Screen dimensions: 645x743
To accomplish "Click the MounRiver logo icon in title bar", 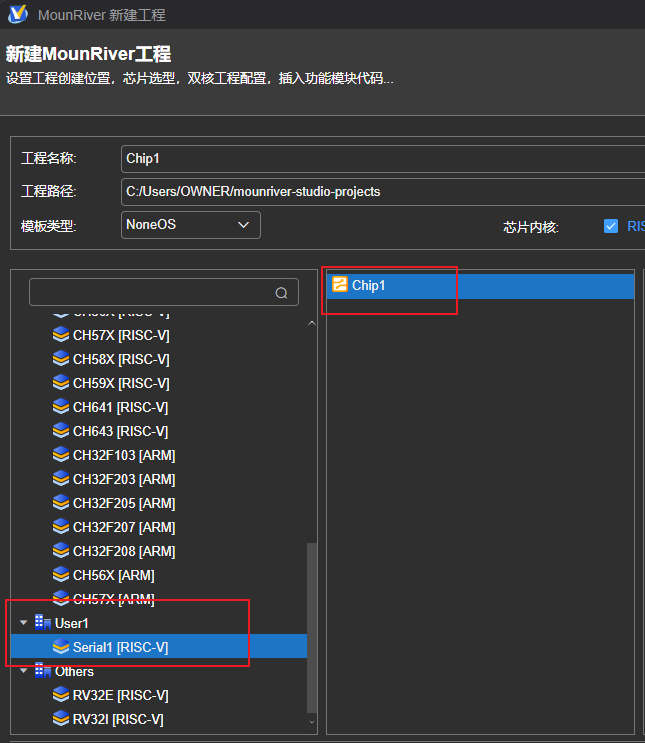I will tap(18, 14).
